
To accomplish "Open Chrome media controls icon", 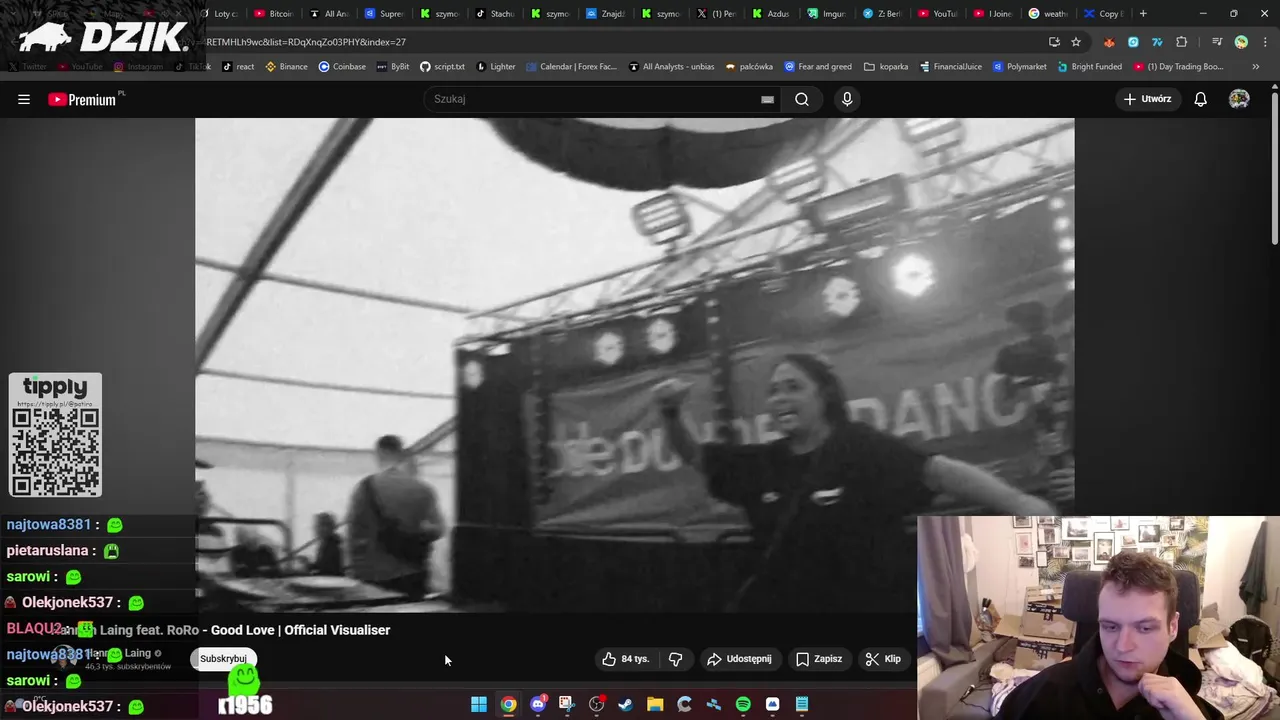I will 1217,42.
